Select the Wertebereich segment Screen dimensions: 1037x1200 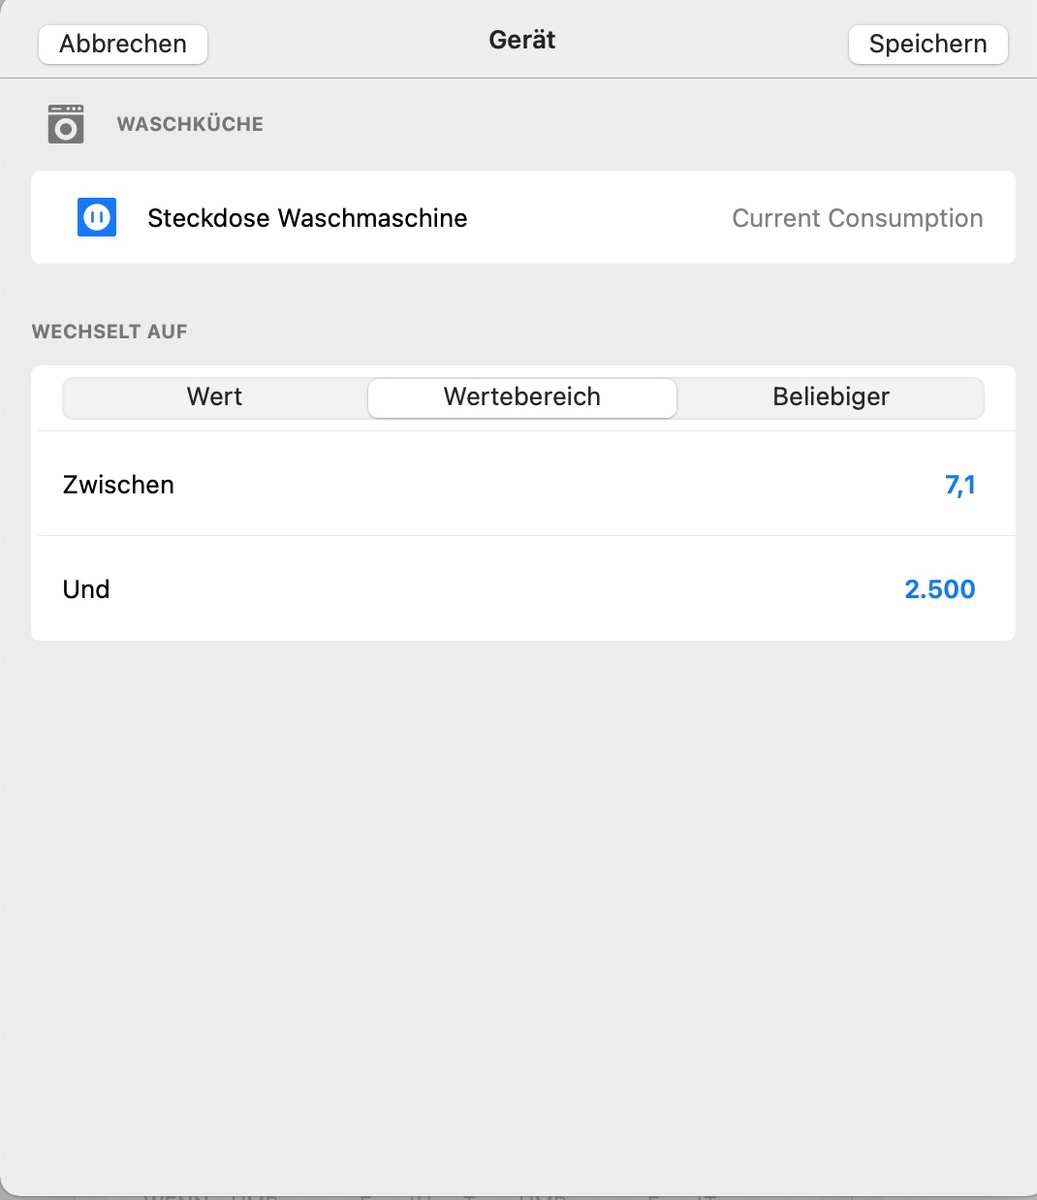pyautogui.click(x=522, y=397)
